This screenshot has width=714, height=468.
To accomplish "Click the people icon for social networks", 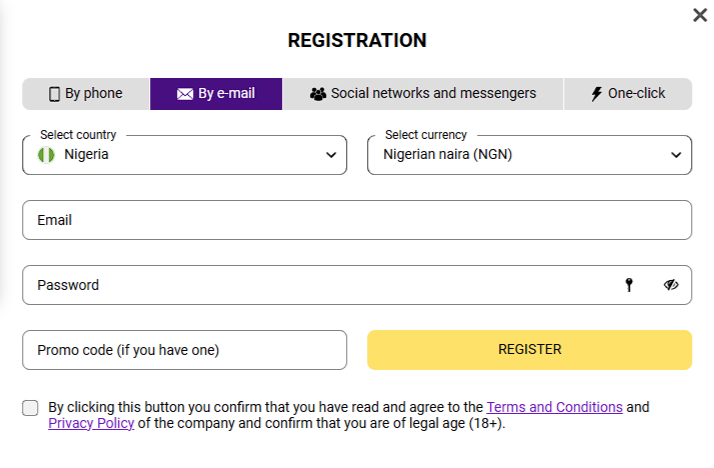I will click(318, 94).
